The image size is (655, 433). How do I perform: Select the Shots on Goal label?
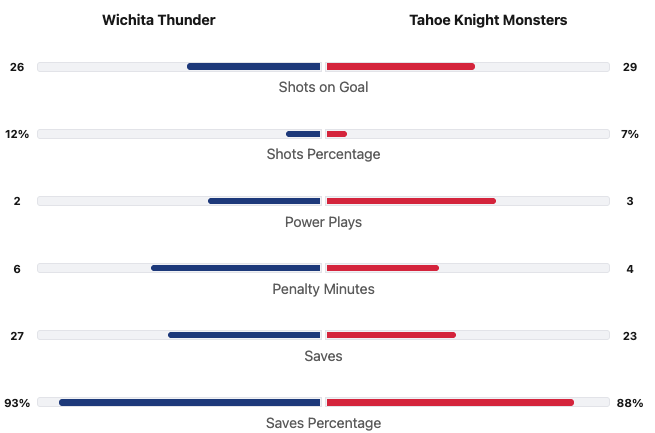(x=323, y=87)
